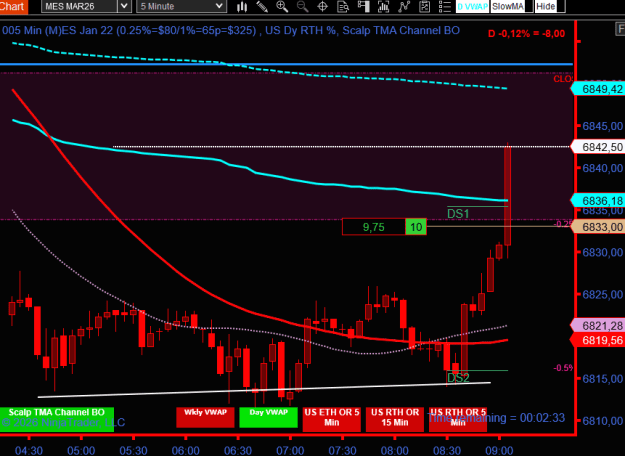The width and height of the screenshot is (625, 456).
Task: Toggle the US ETH OR 5 Min button
Action: click(x=332, y=419)
